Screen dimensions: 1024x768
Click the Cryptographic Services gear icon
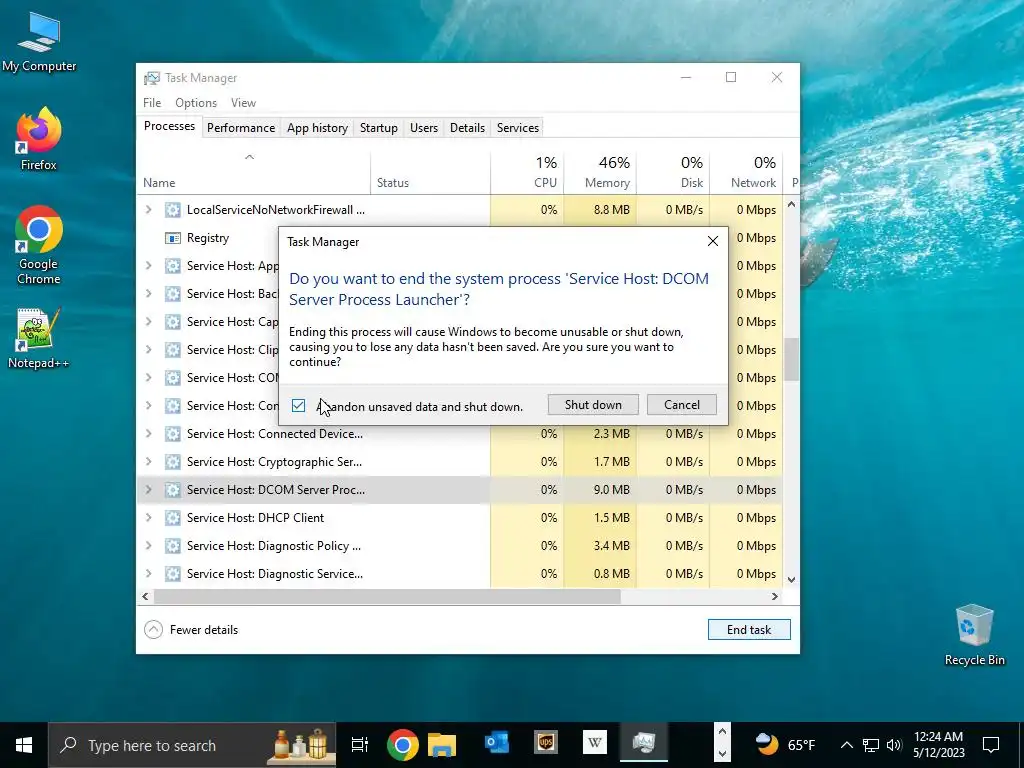pos(172,462)
